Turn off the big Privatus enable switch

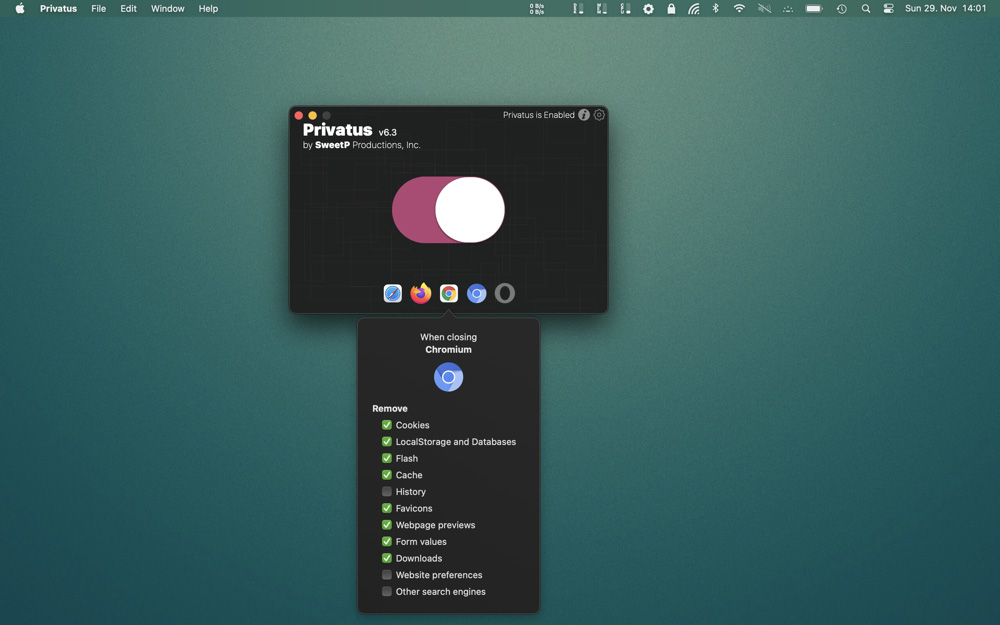coord(448,210)
